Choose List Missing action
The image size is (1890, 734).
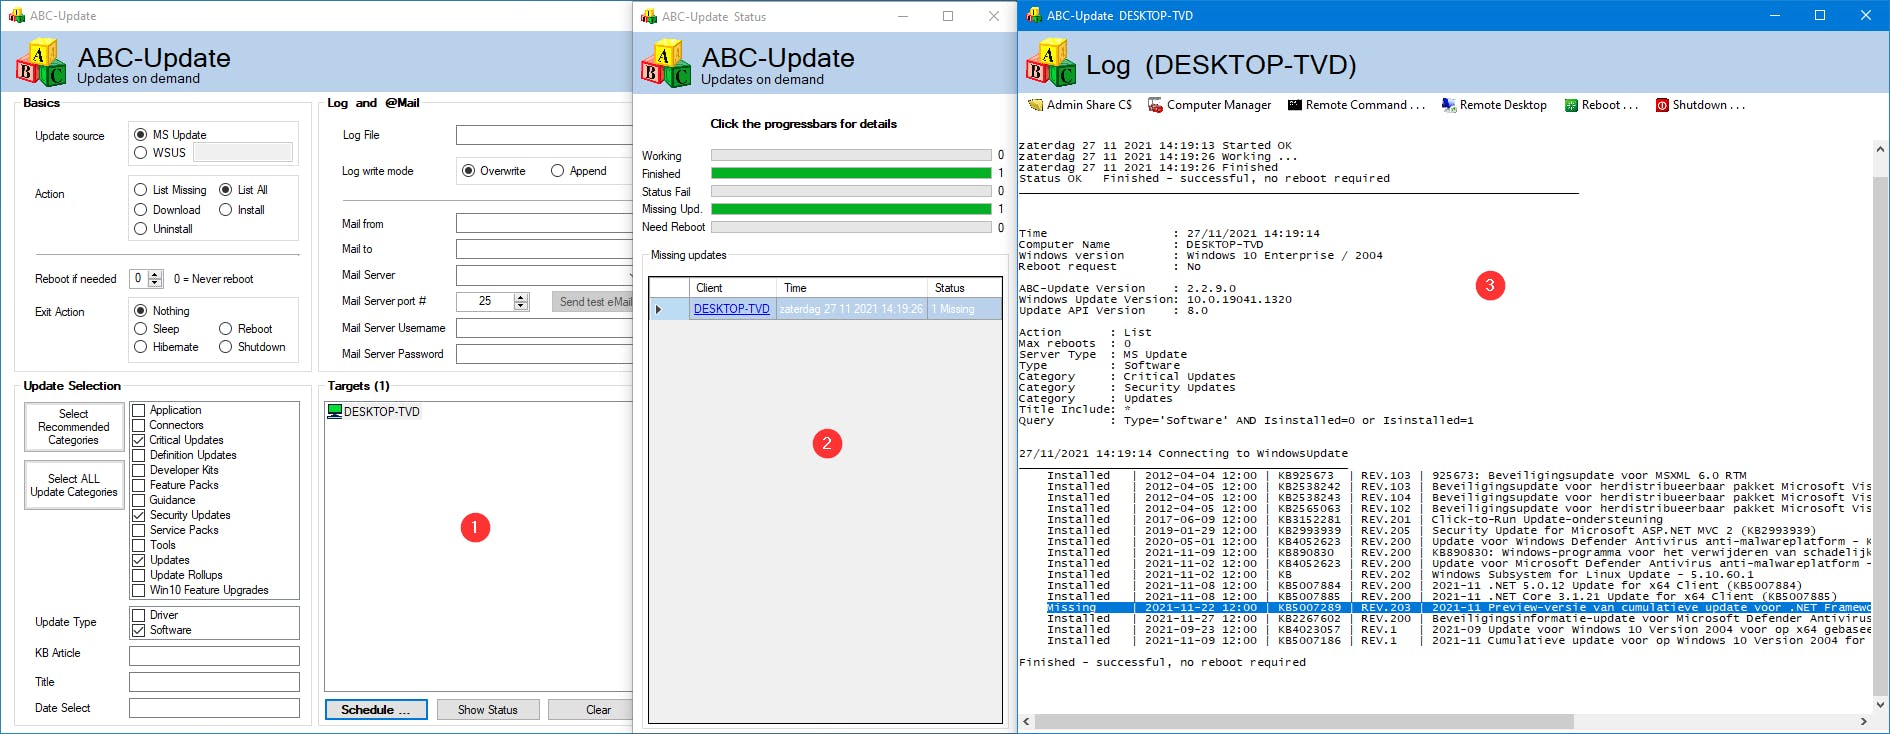pyautogui.click(x=141, y=190)
